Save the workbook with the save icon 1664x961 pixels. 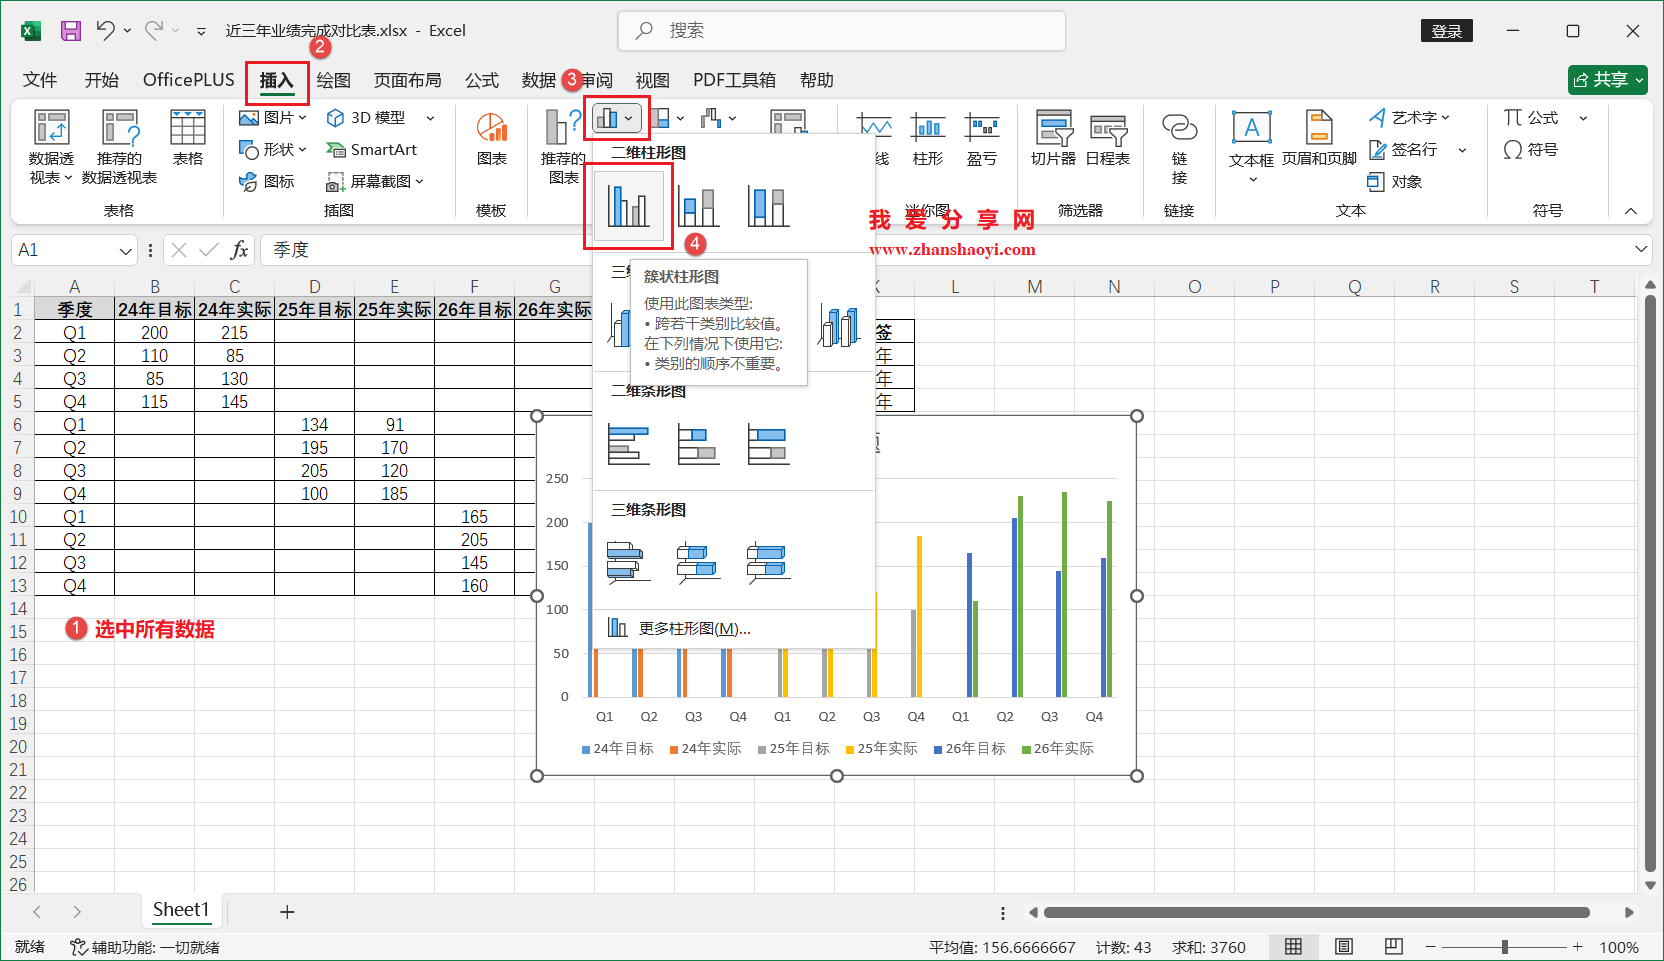(71, 31)
